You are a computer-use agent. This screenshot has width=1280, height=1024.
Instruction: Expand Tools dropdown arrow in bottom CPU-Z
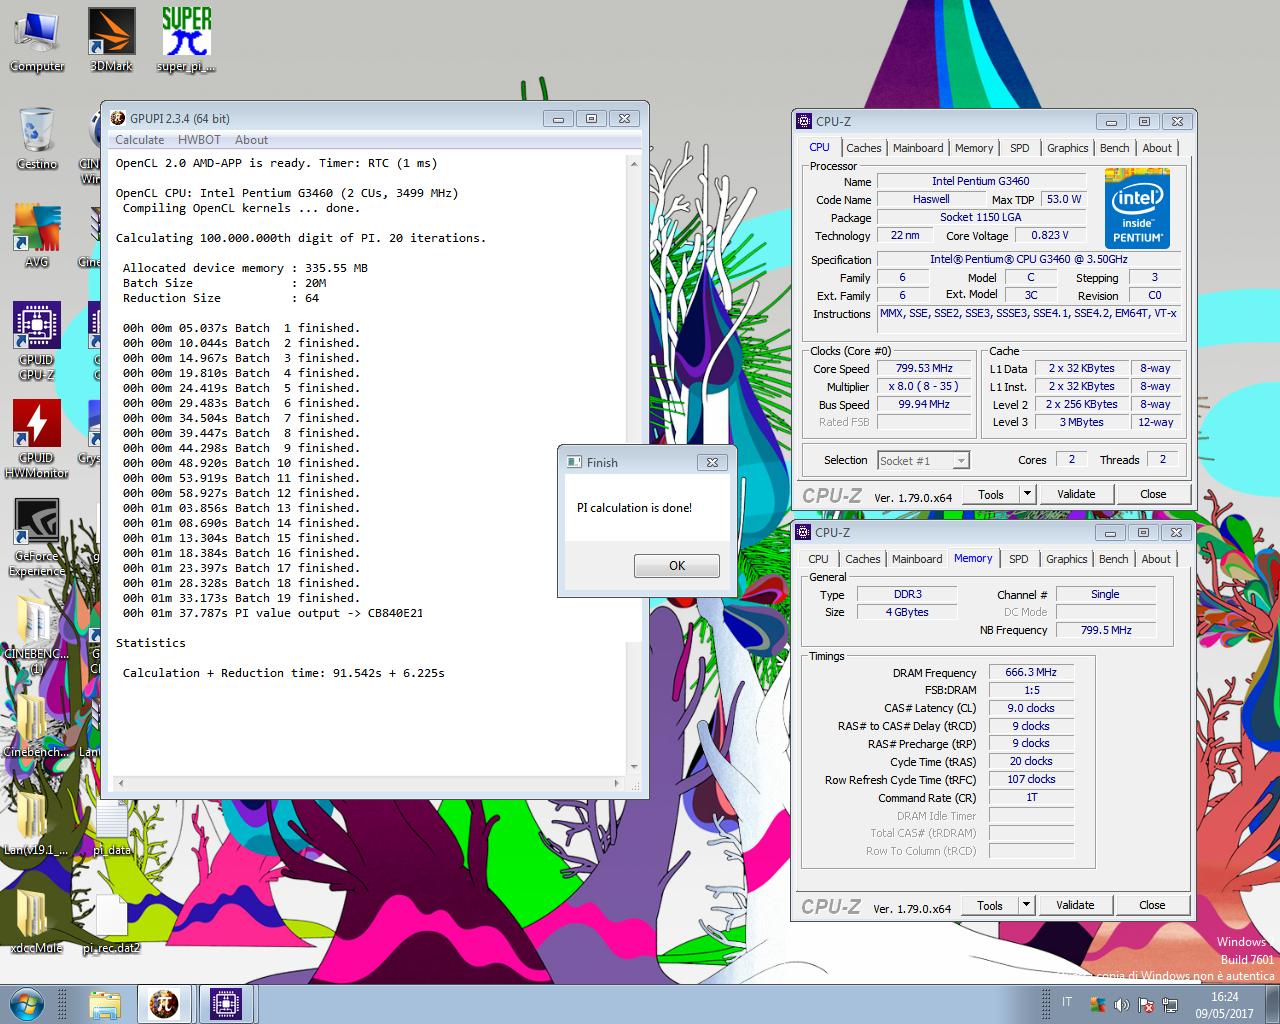pyautogui.click(x=1026, y=905)
